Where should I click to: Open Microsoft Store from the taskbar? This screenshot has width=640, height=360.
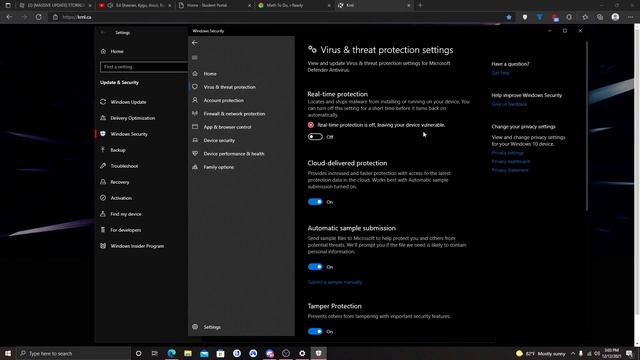point(220,353)
